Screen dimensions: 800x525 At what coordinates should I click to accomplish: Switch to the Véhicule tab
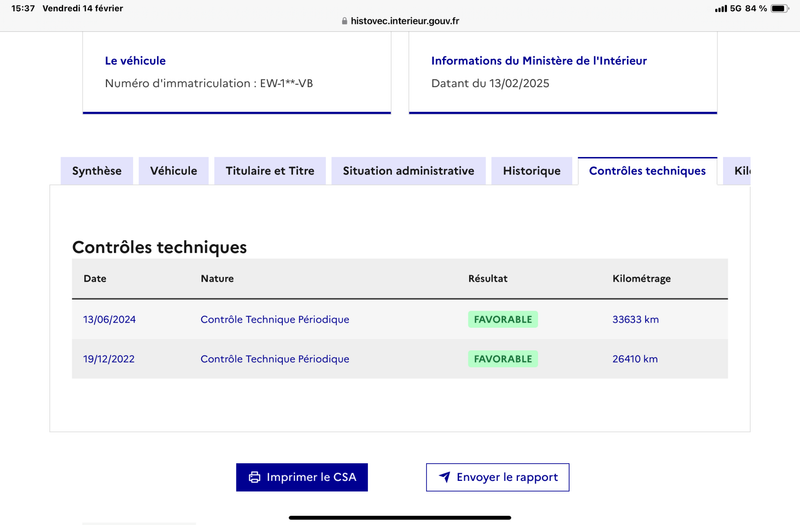(x=173, y=171)
